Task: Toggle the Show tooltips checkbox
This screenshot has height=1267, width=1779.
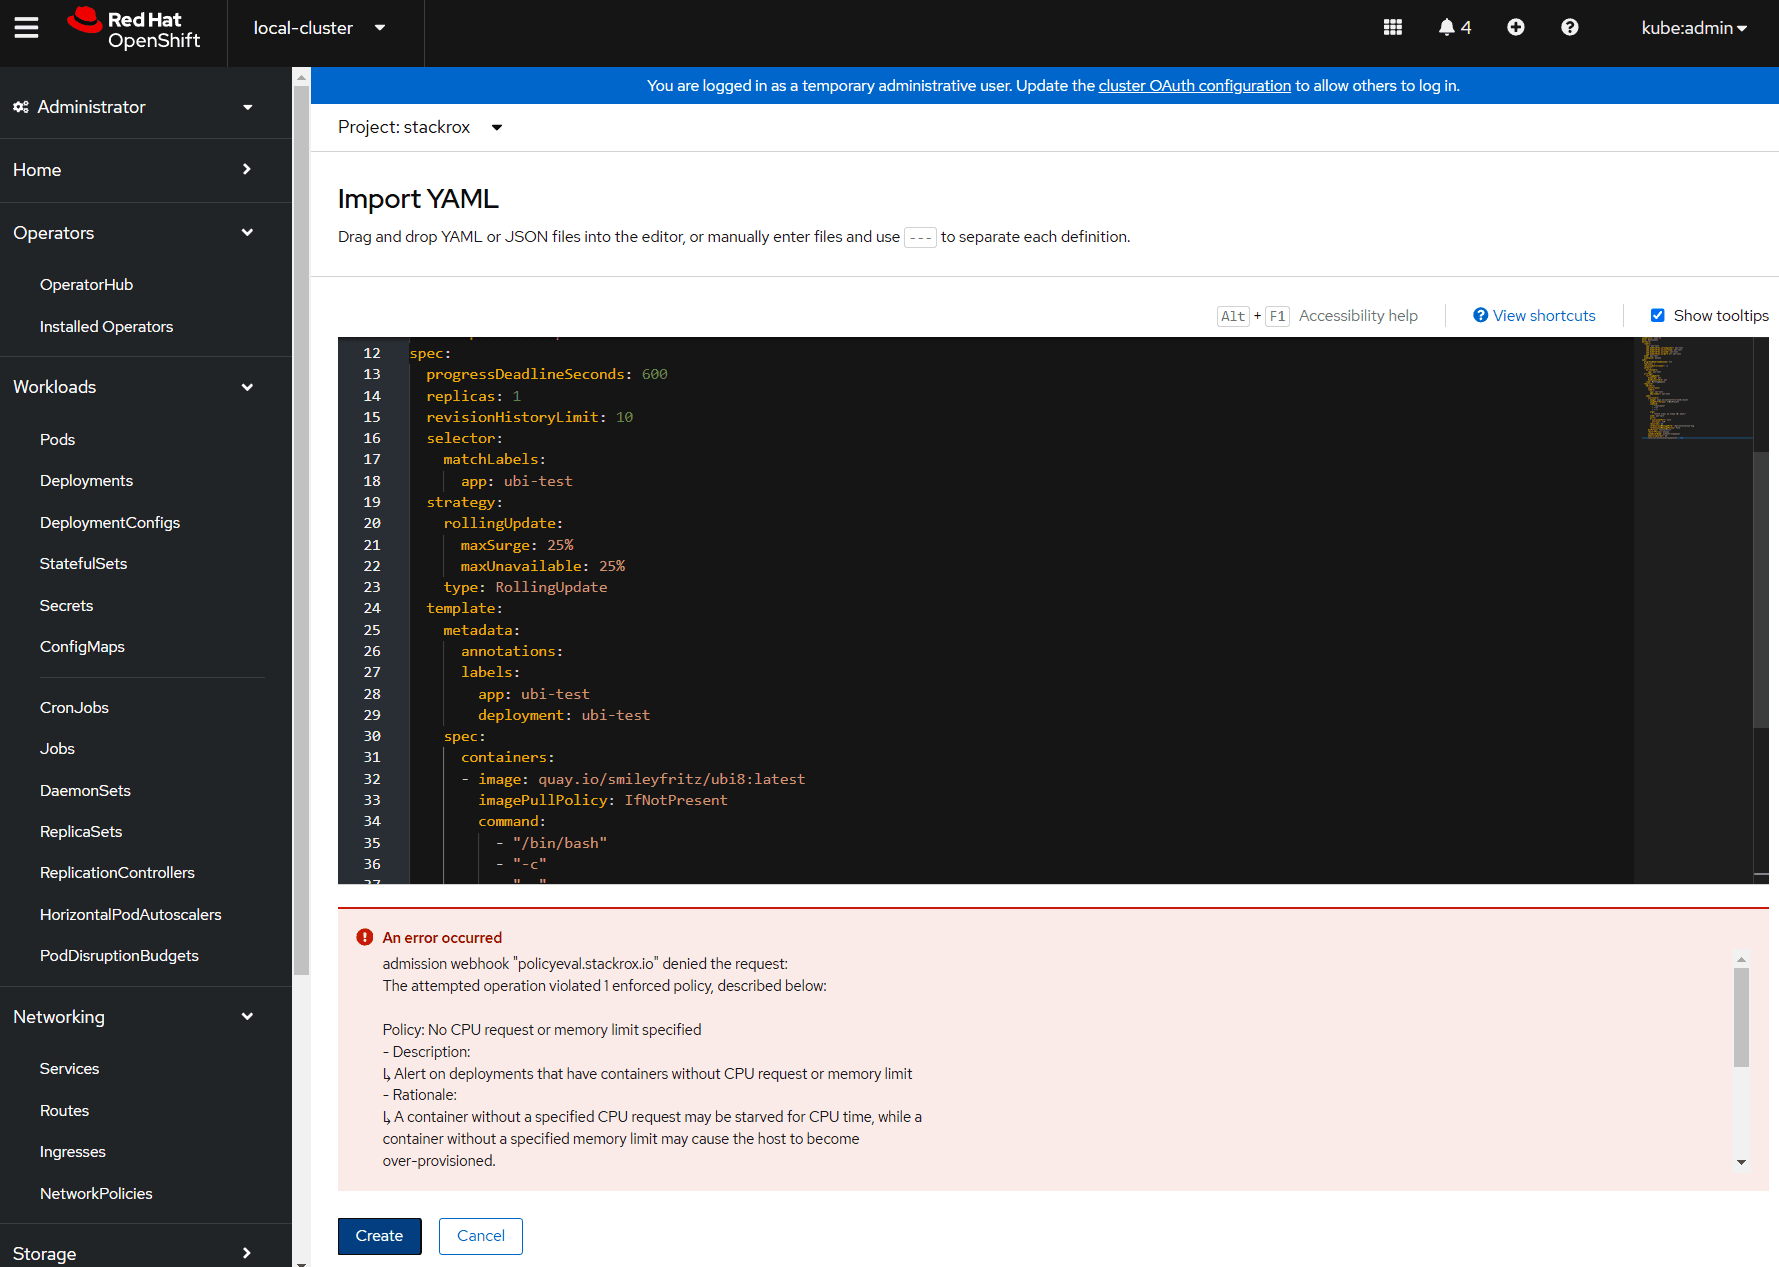Action: 1657,315
